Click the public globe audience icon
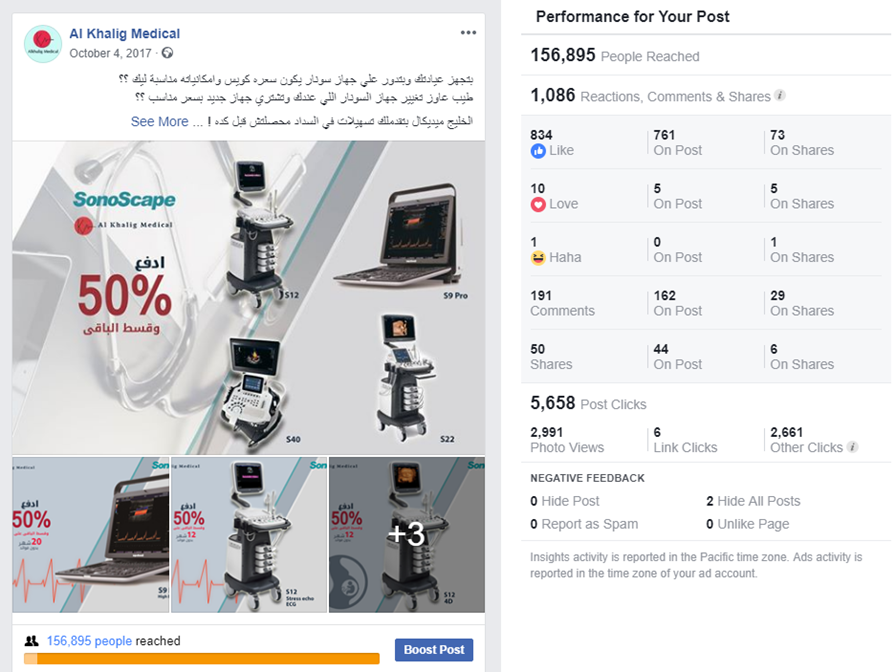The image size is (896, 672). [167, 53]
